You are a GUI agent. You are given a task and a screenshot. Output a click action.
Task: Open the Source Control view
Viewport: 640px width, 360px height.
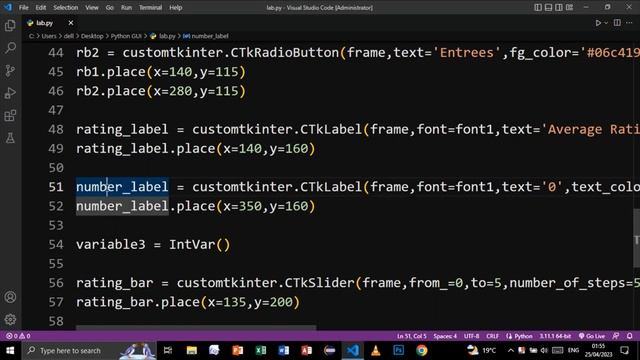point(10,71)
